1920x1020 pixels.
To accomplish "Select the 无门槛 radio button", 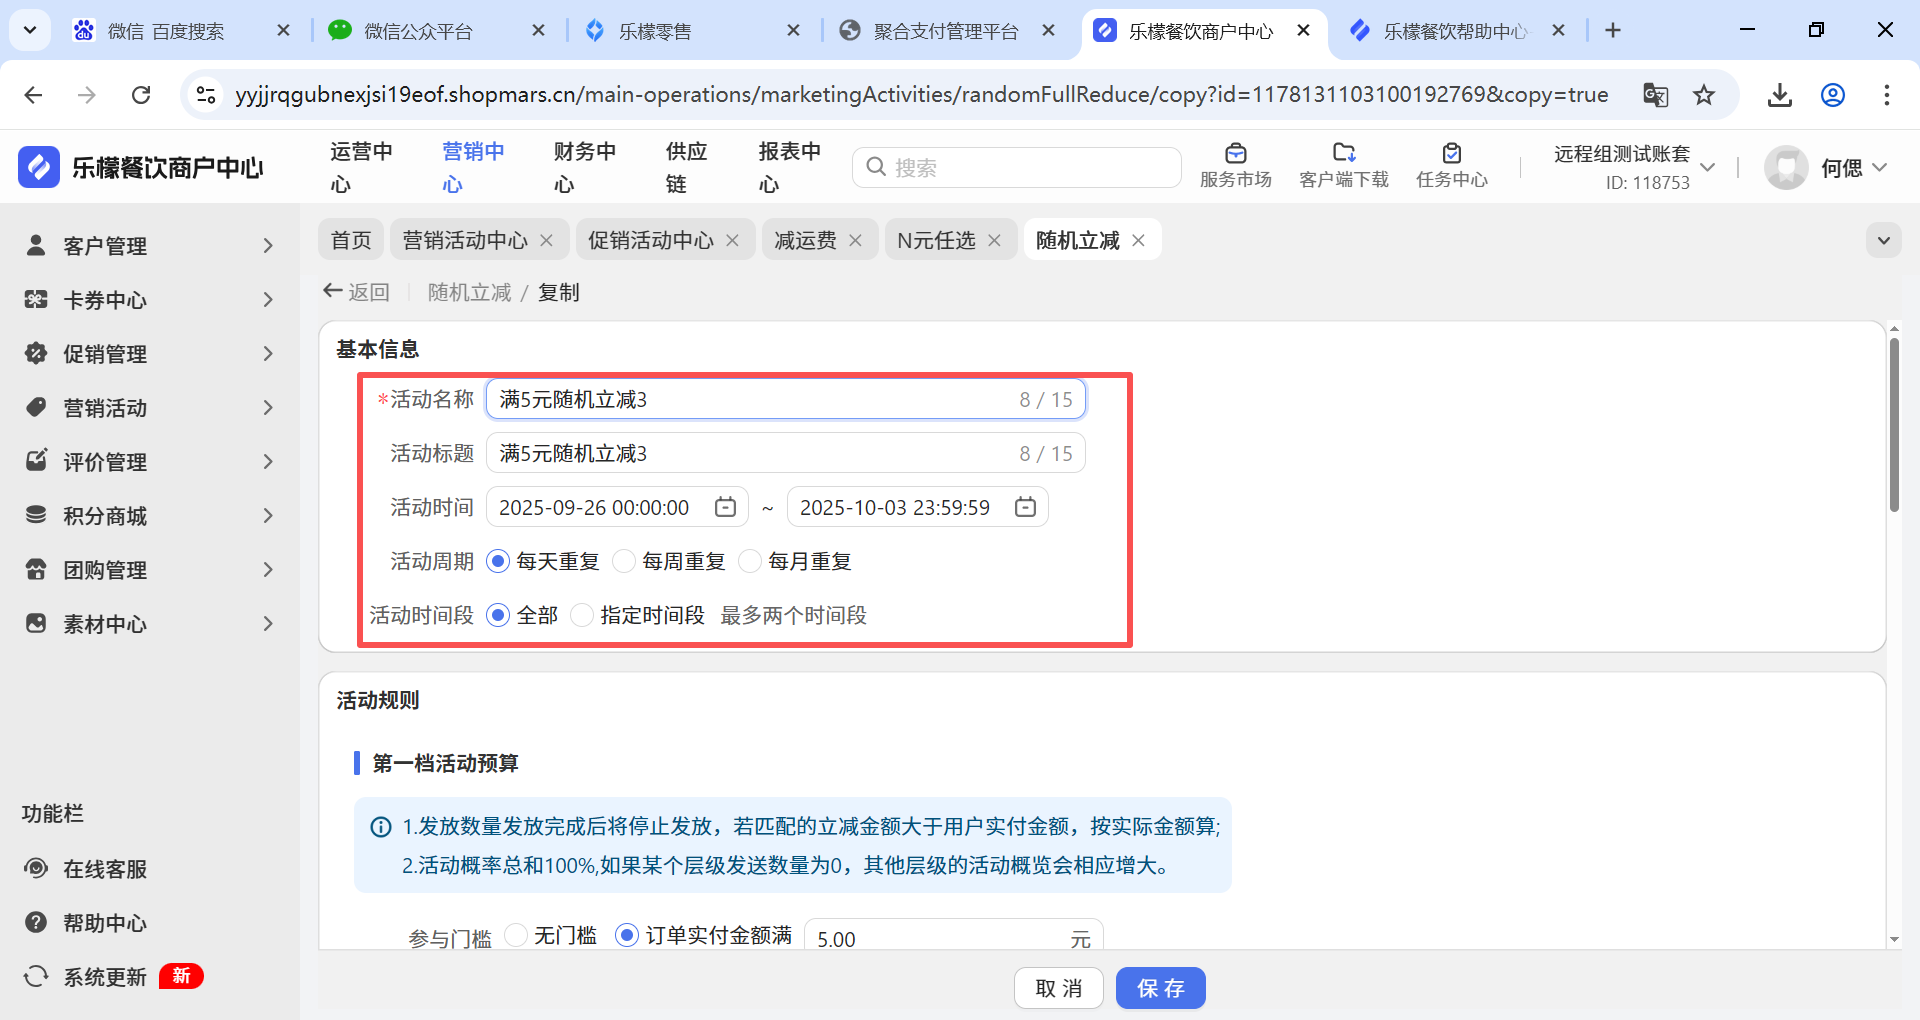I will click(516, 935).
